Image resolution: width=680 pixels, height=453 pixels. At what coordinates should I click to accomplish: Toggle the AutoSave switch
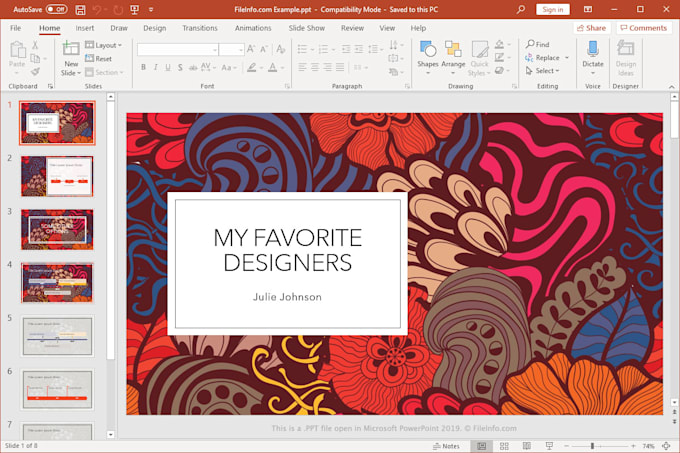[x=57, y=9]
